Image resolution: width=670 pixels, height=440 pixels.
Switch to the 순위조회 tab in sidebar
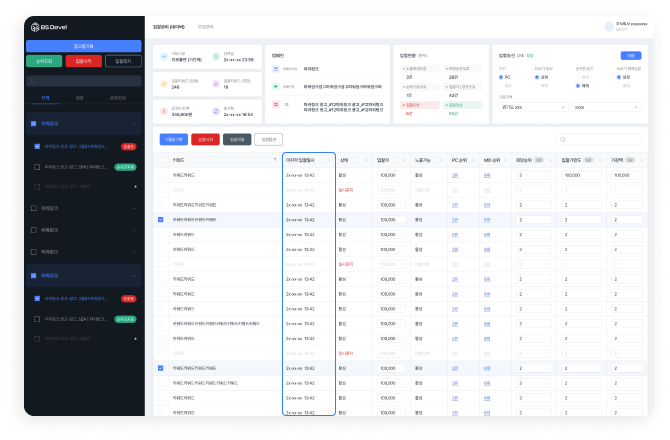118,98
